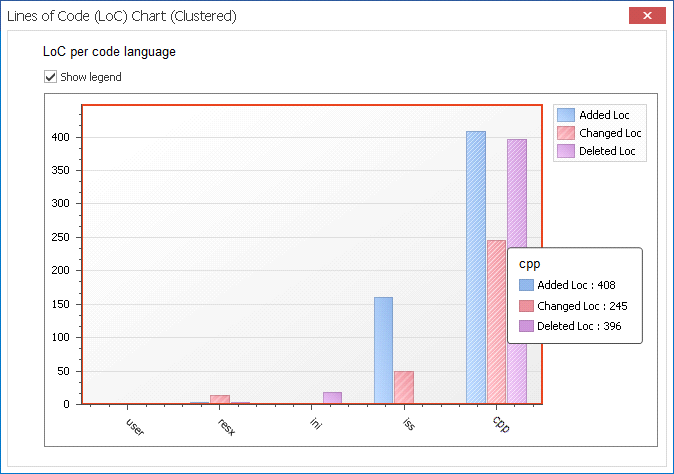Click the ini Deleted Loc purple bar
Viewport: 674px width, 474px height.
(332, 398)
